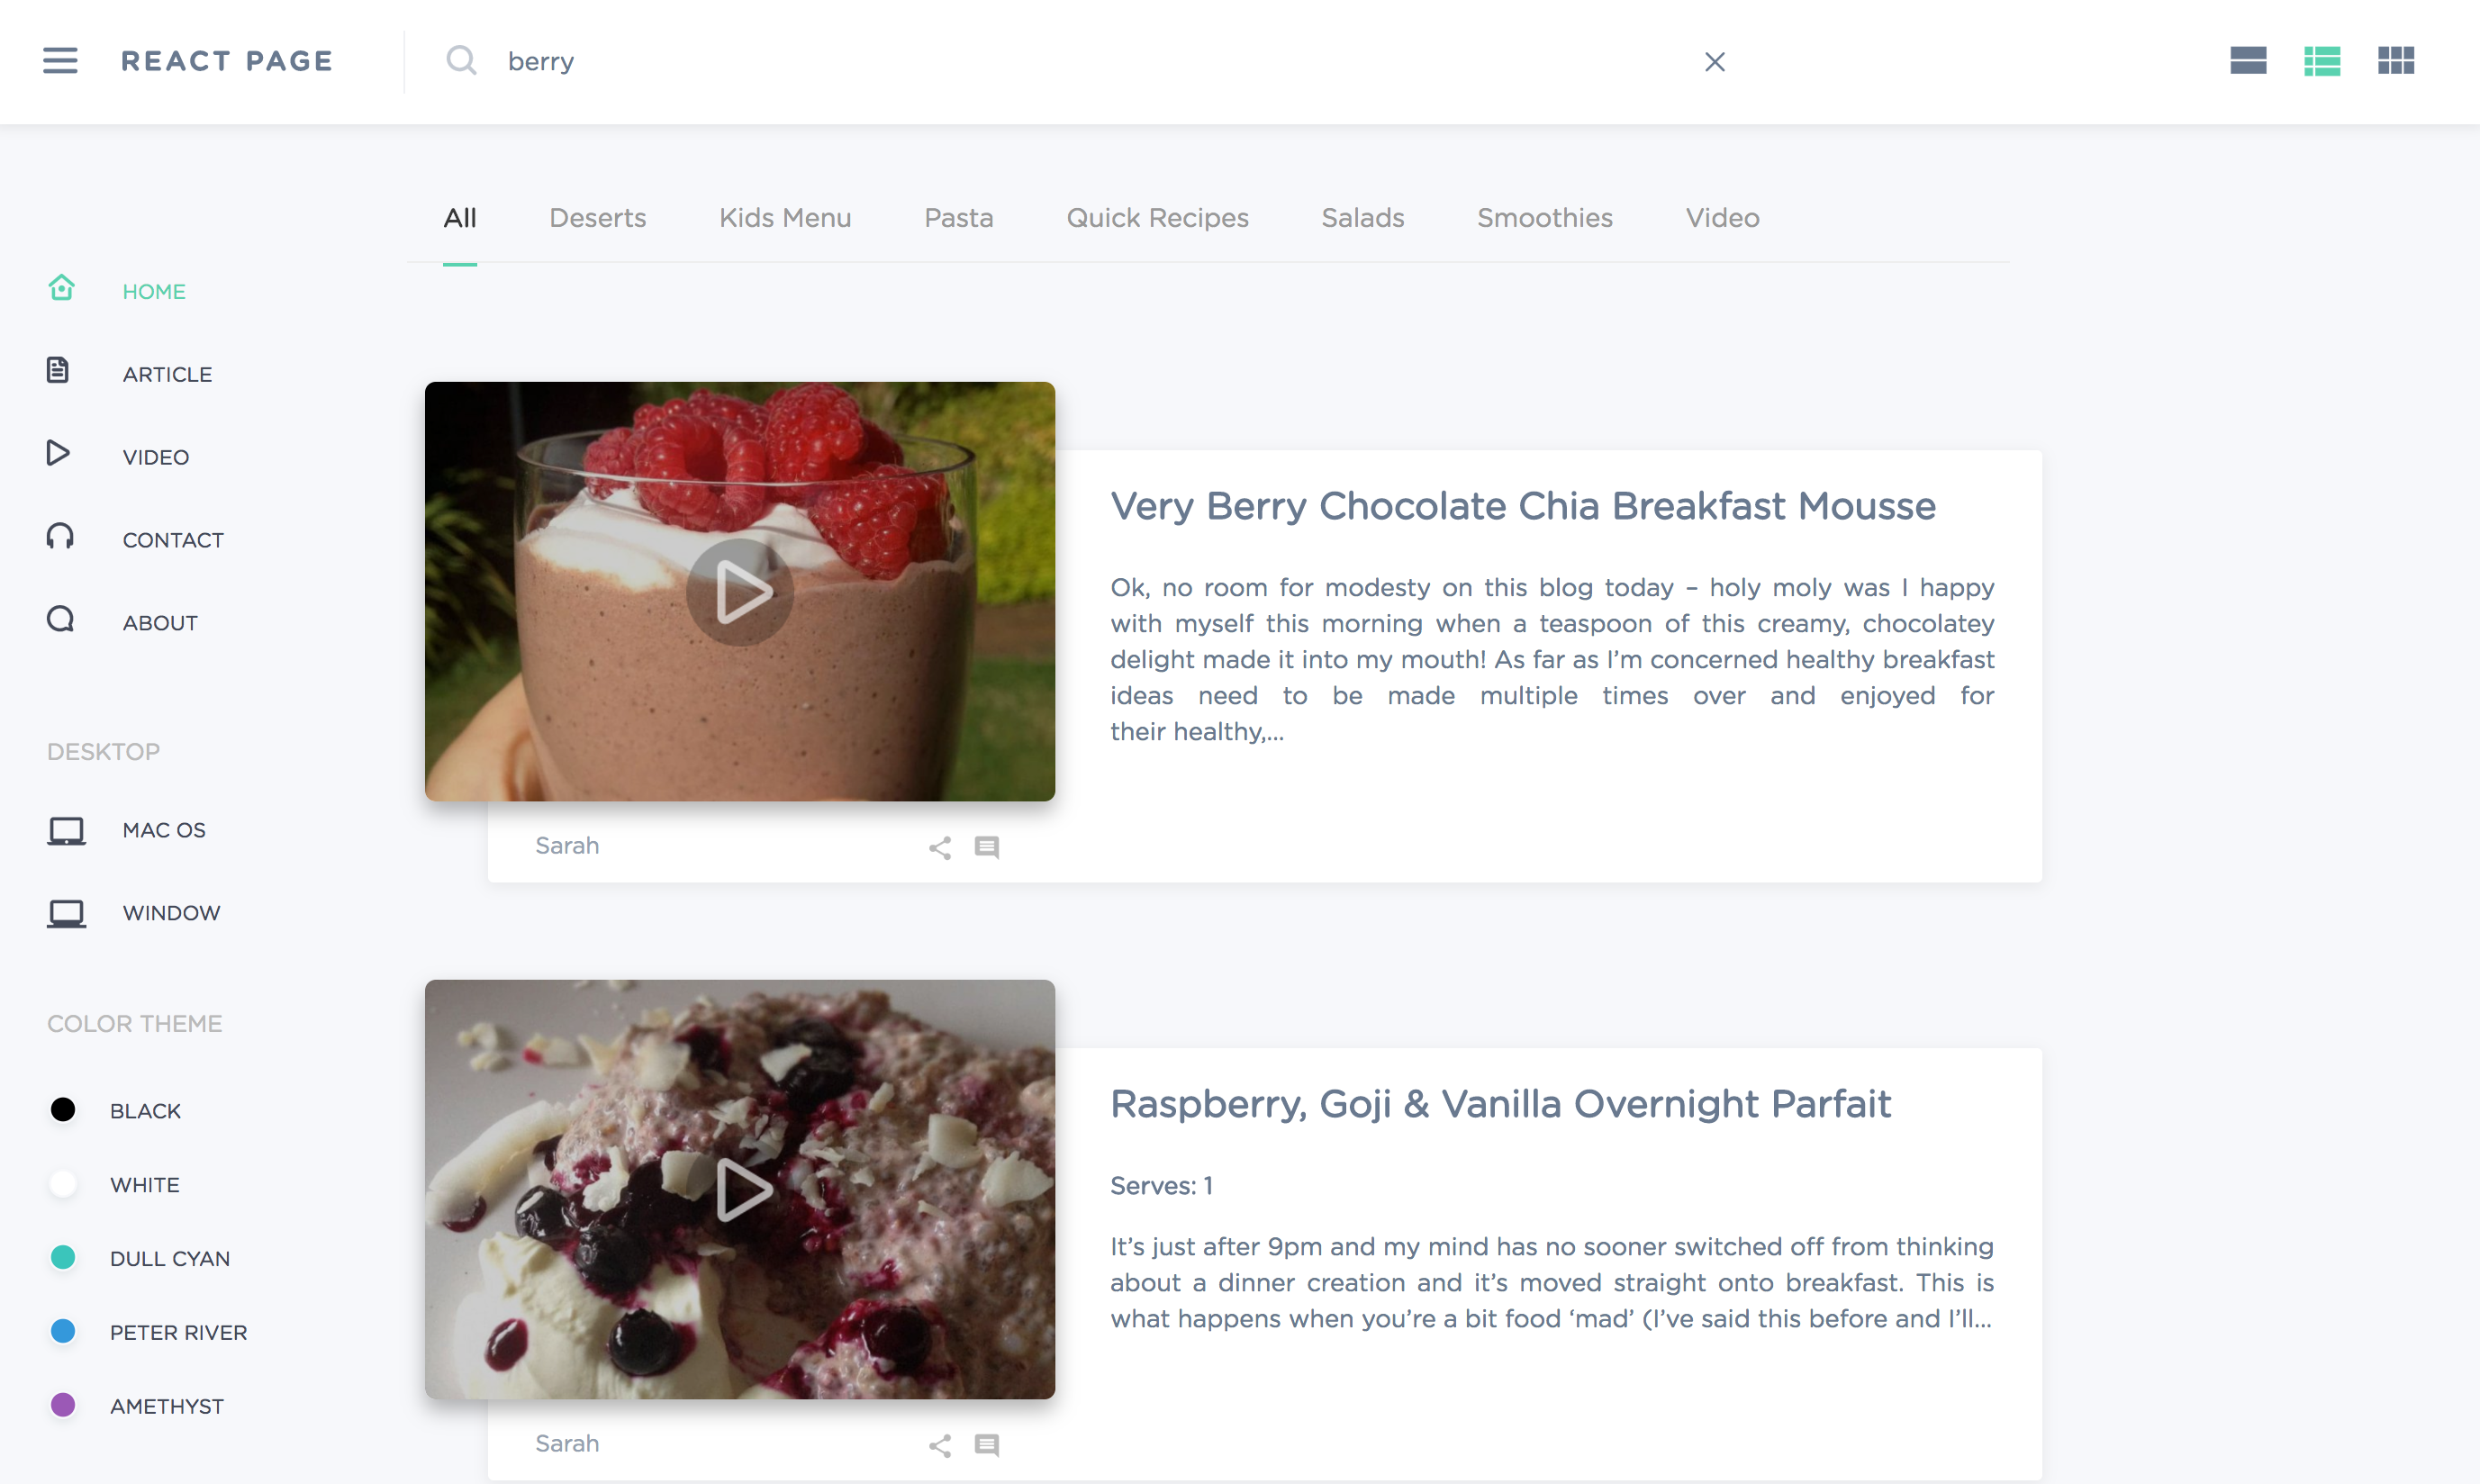Switch to the grid view icon
Screen dimensions: 2480x1484
pyautogui.click(x=2396, y=61)
